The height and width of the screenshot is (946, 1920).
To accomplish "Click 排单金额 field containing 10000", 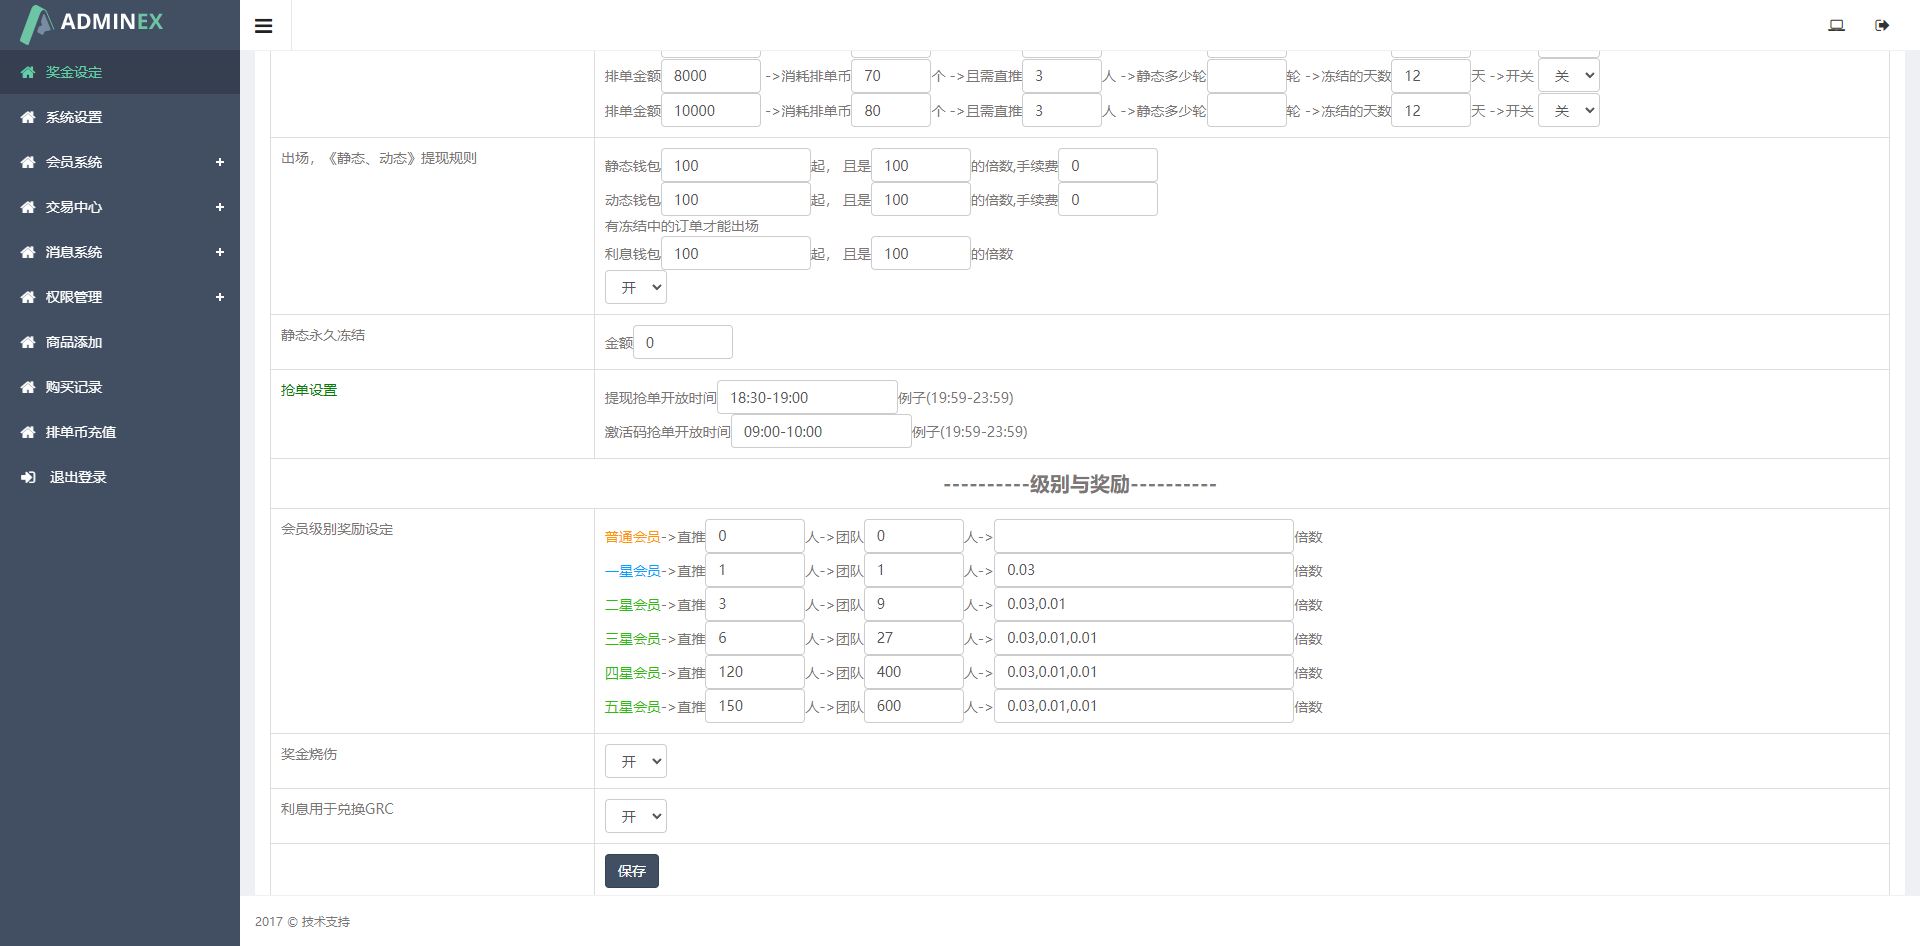I will [x=711, y=111].
